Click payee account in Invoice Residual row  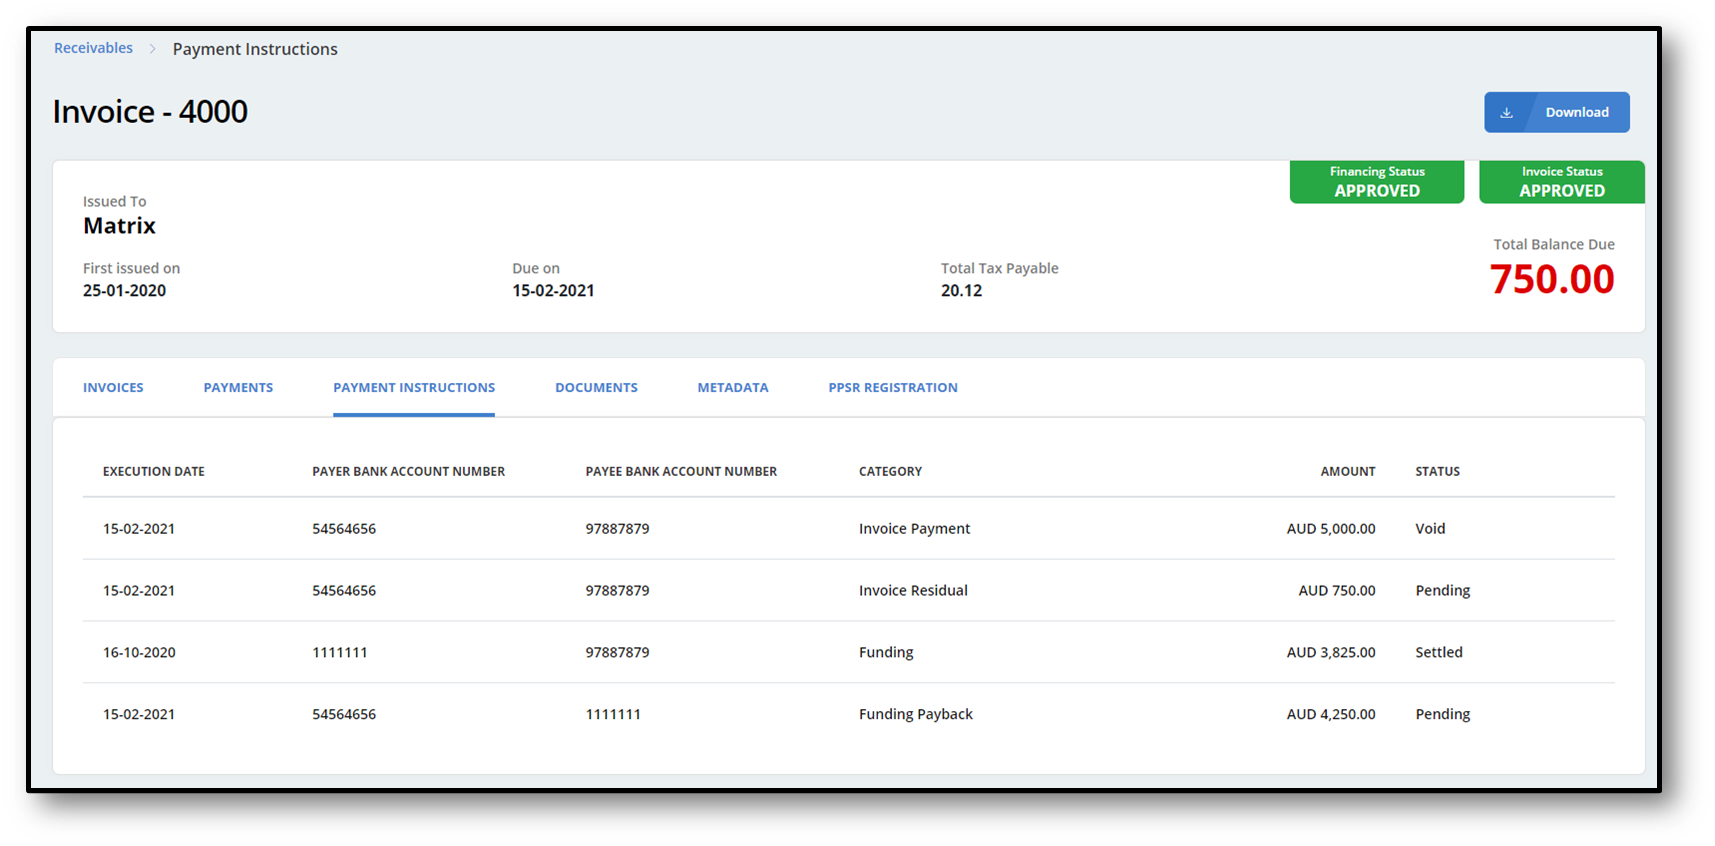(x=617, y=591)
